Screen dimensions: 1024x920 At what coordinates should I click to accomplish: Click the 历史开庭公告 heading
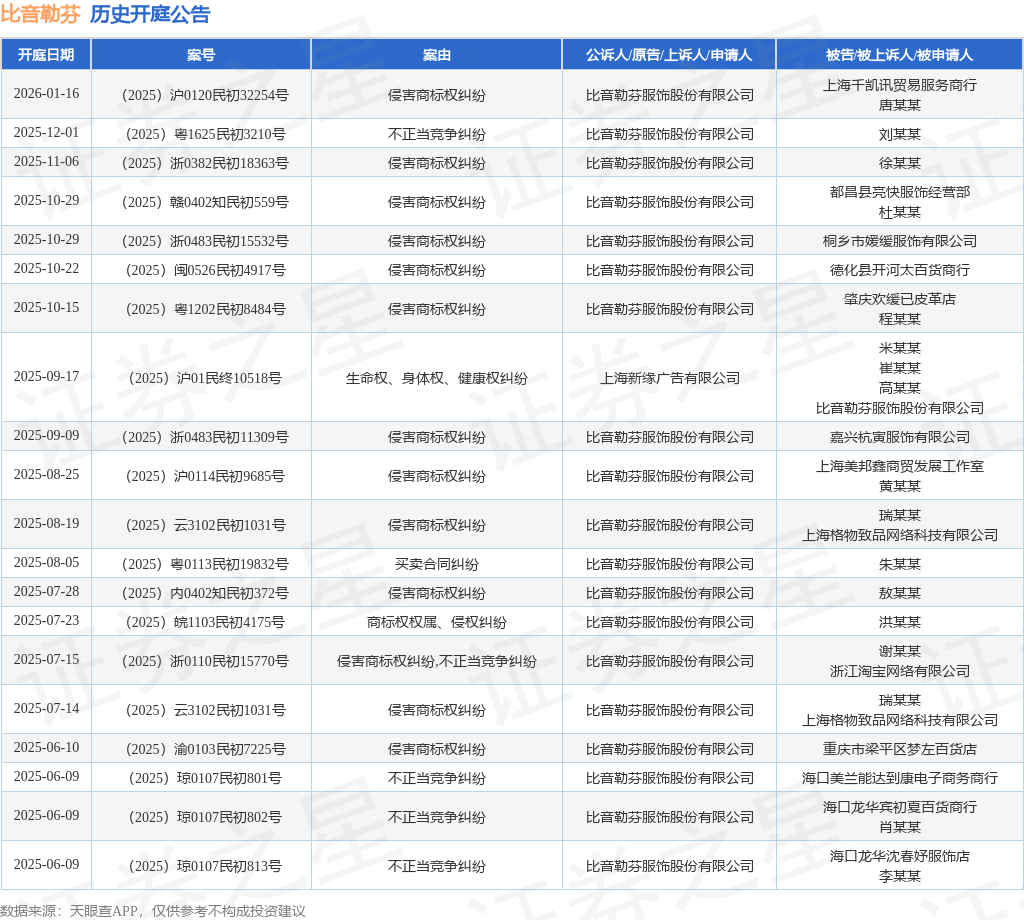click(x=150, y=14)
